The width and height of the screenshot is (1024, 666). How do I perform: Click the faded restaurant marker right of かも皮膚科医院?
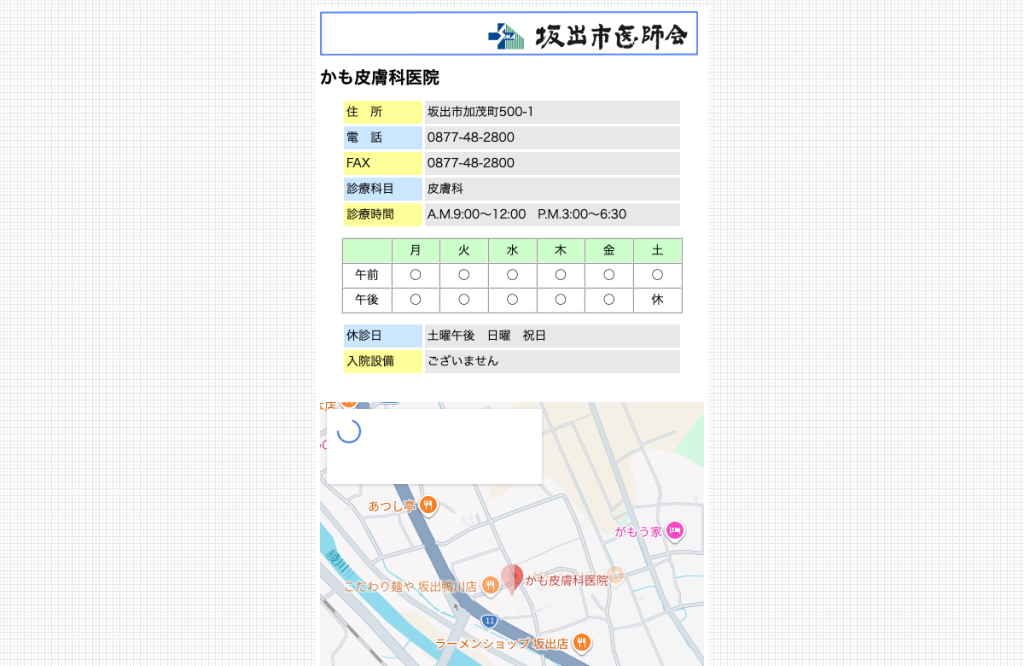point(615,575)
